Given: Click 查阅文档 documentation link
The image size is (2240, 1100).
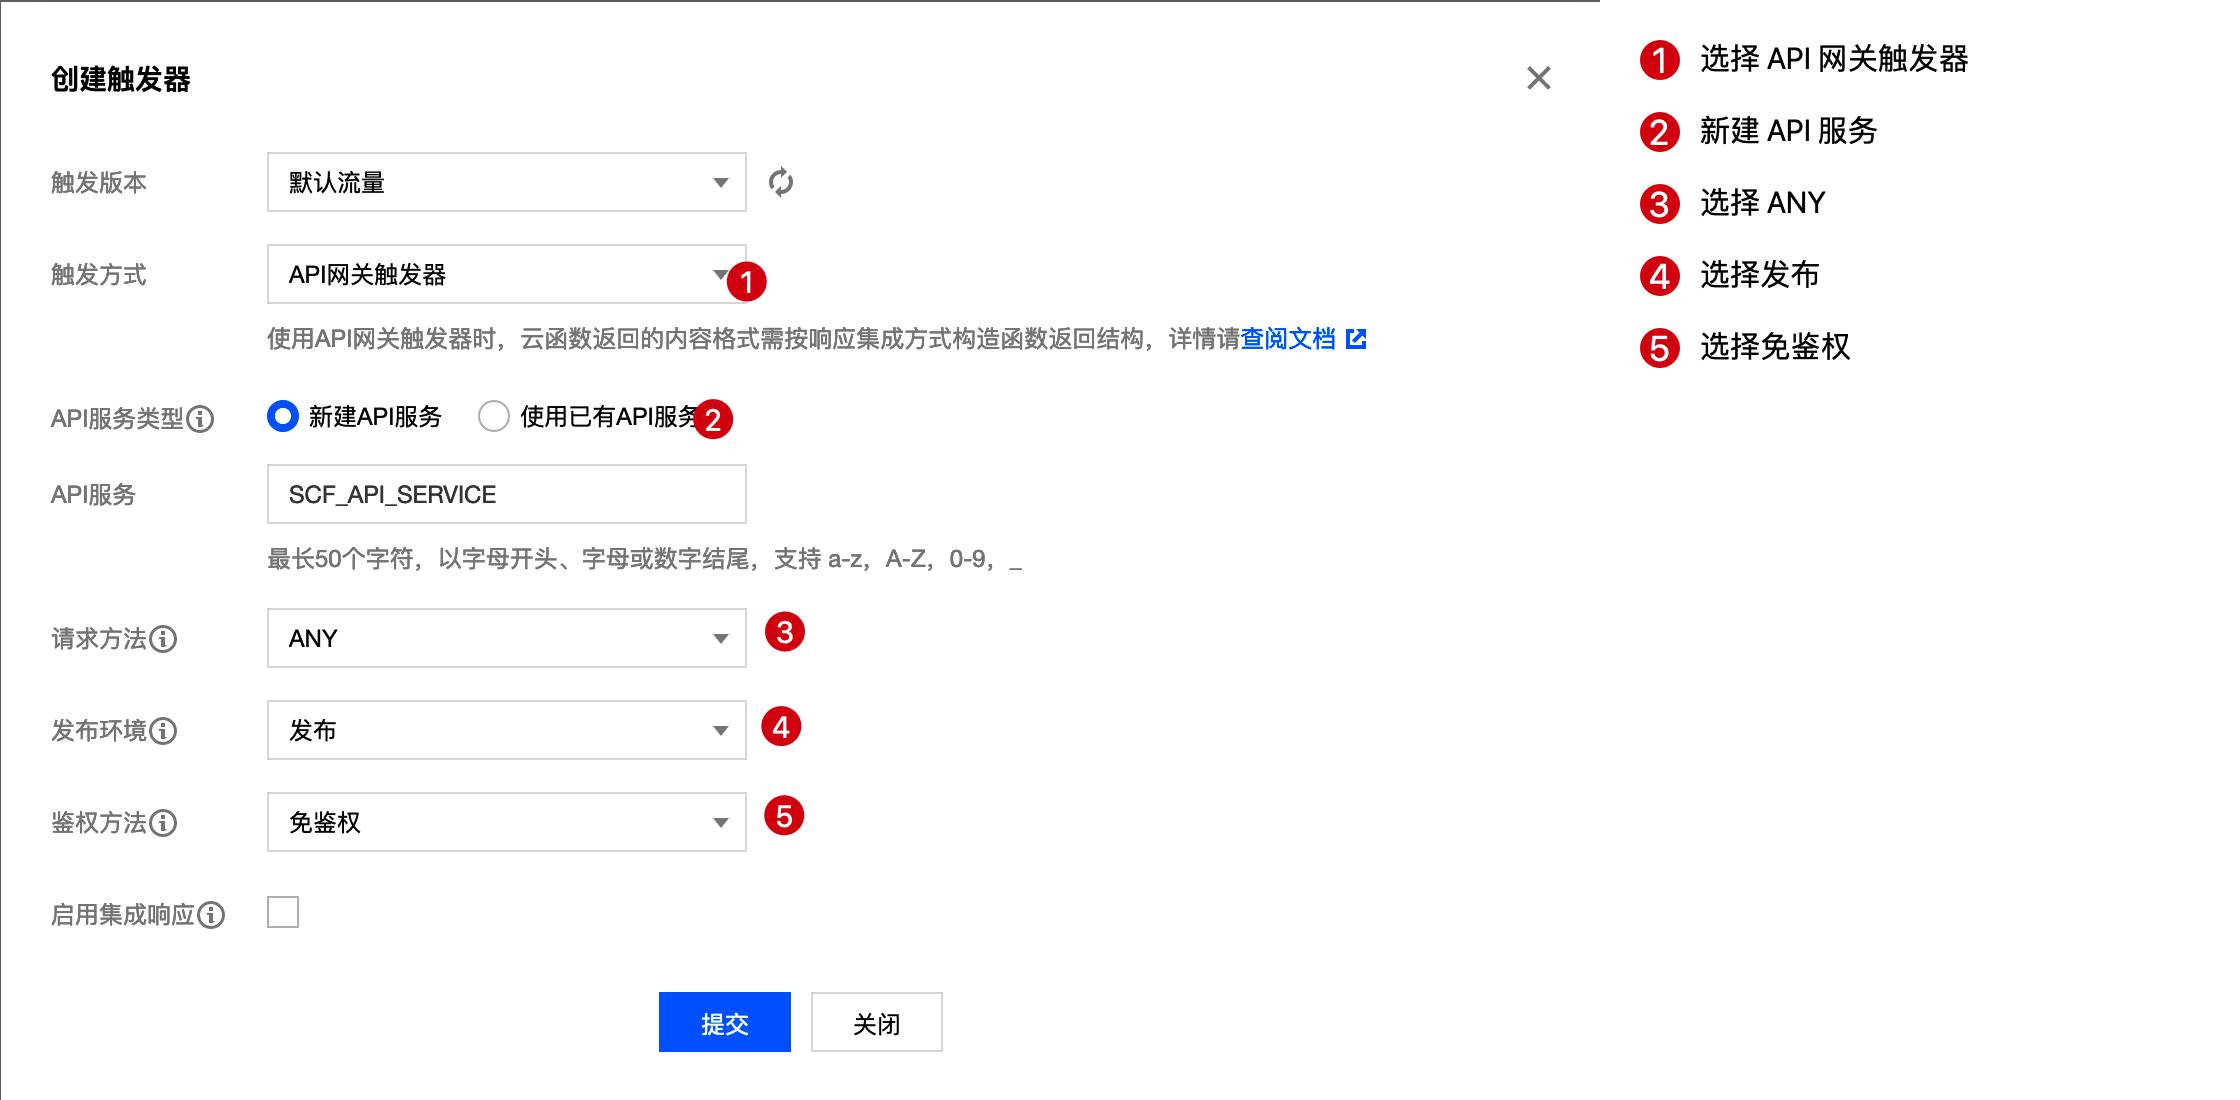Looking at the screenshot, I should click(x=1288, y=339).
